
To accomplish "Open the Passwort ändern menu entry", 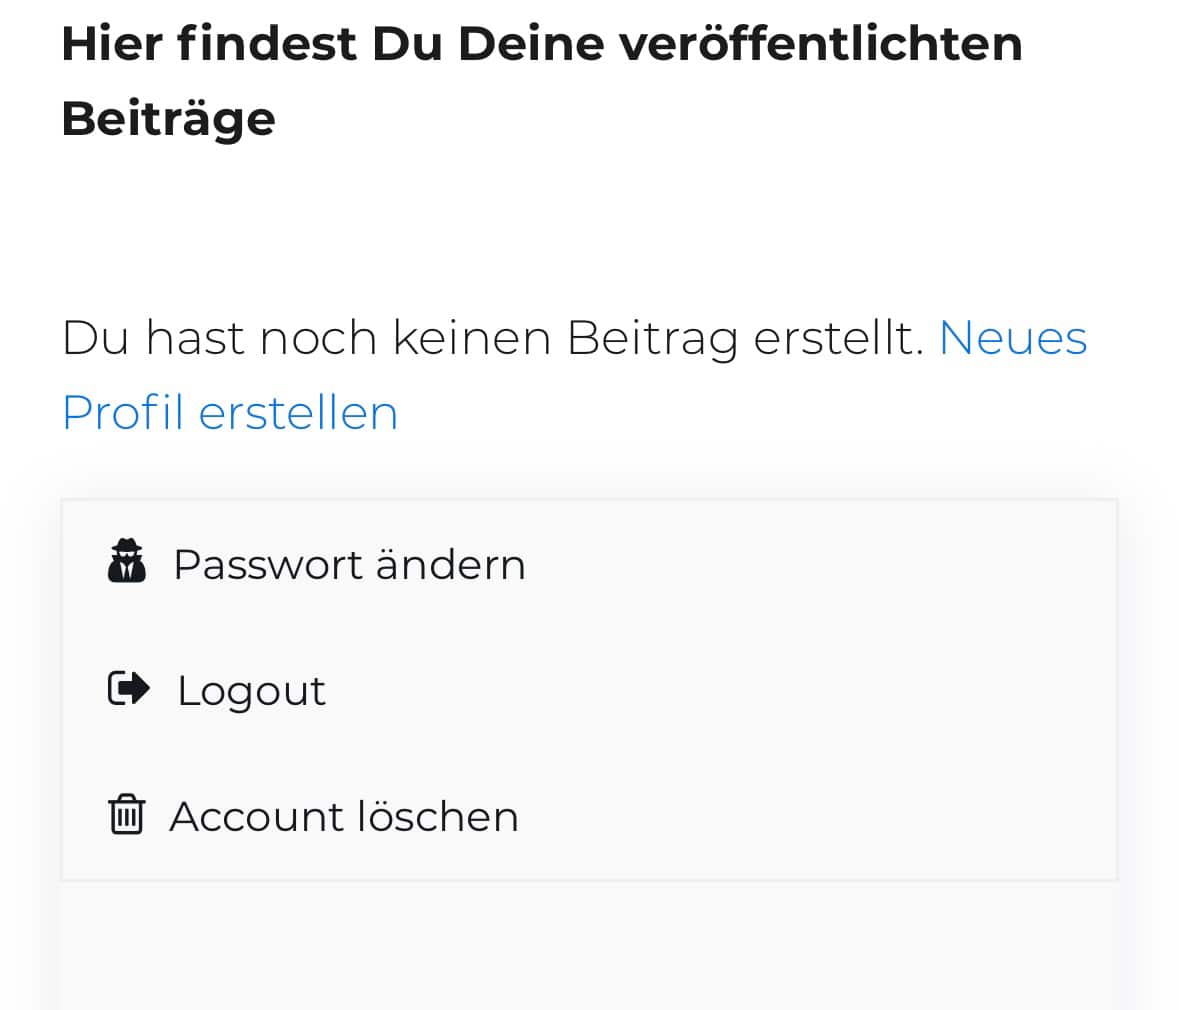I will click(349, 564).
